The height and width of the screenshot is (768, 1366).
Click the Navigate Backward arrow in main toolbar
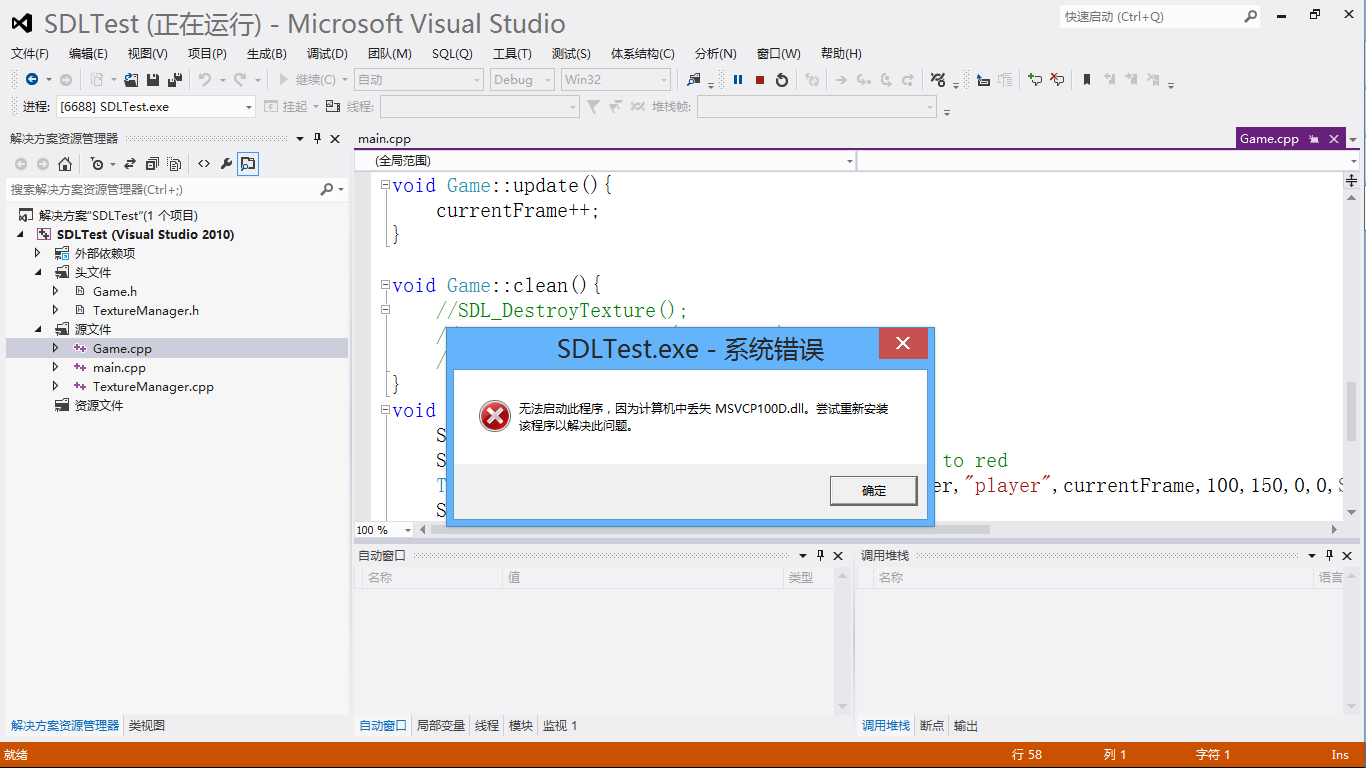tap(32, 80)
